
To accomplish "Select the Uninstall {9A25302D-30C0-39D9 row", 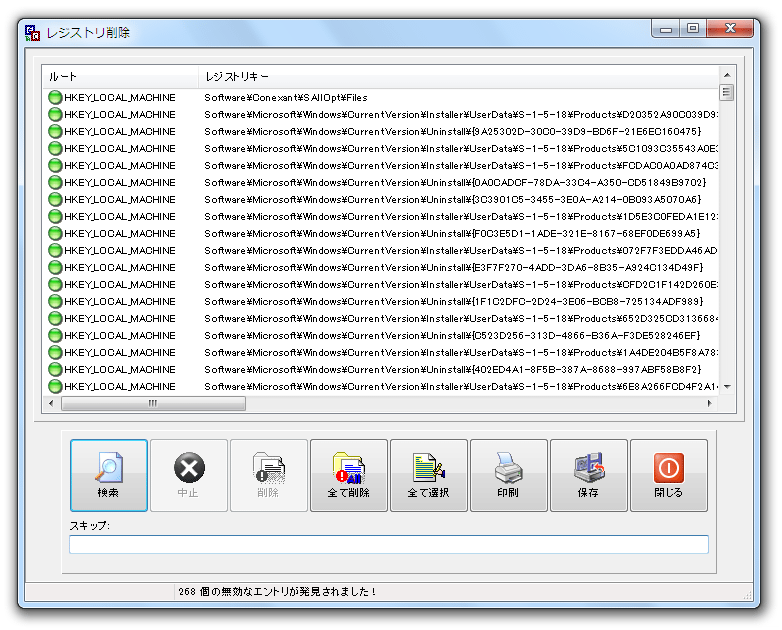I will pyautogui.click(x=380, y=132).
